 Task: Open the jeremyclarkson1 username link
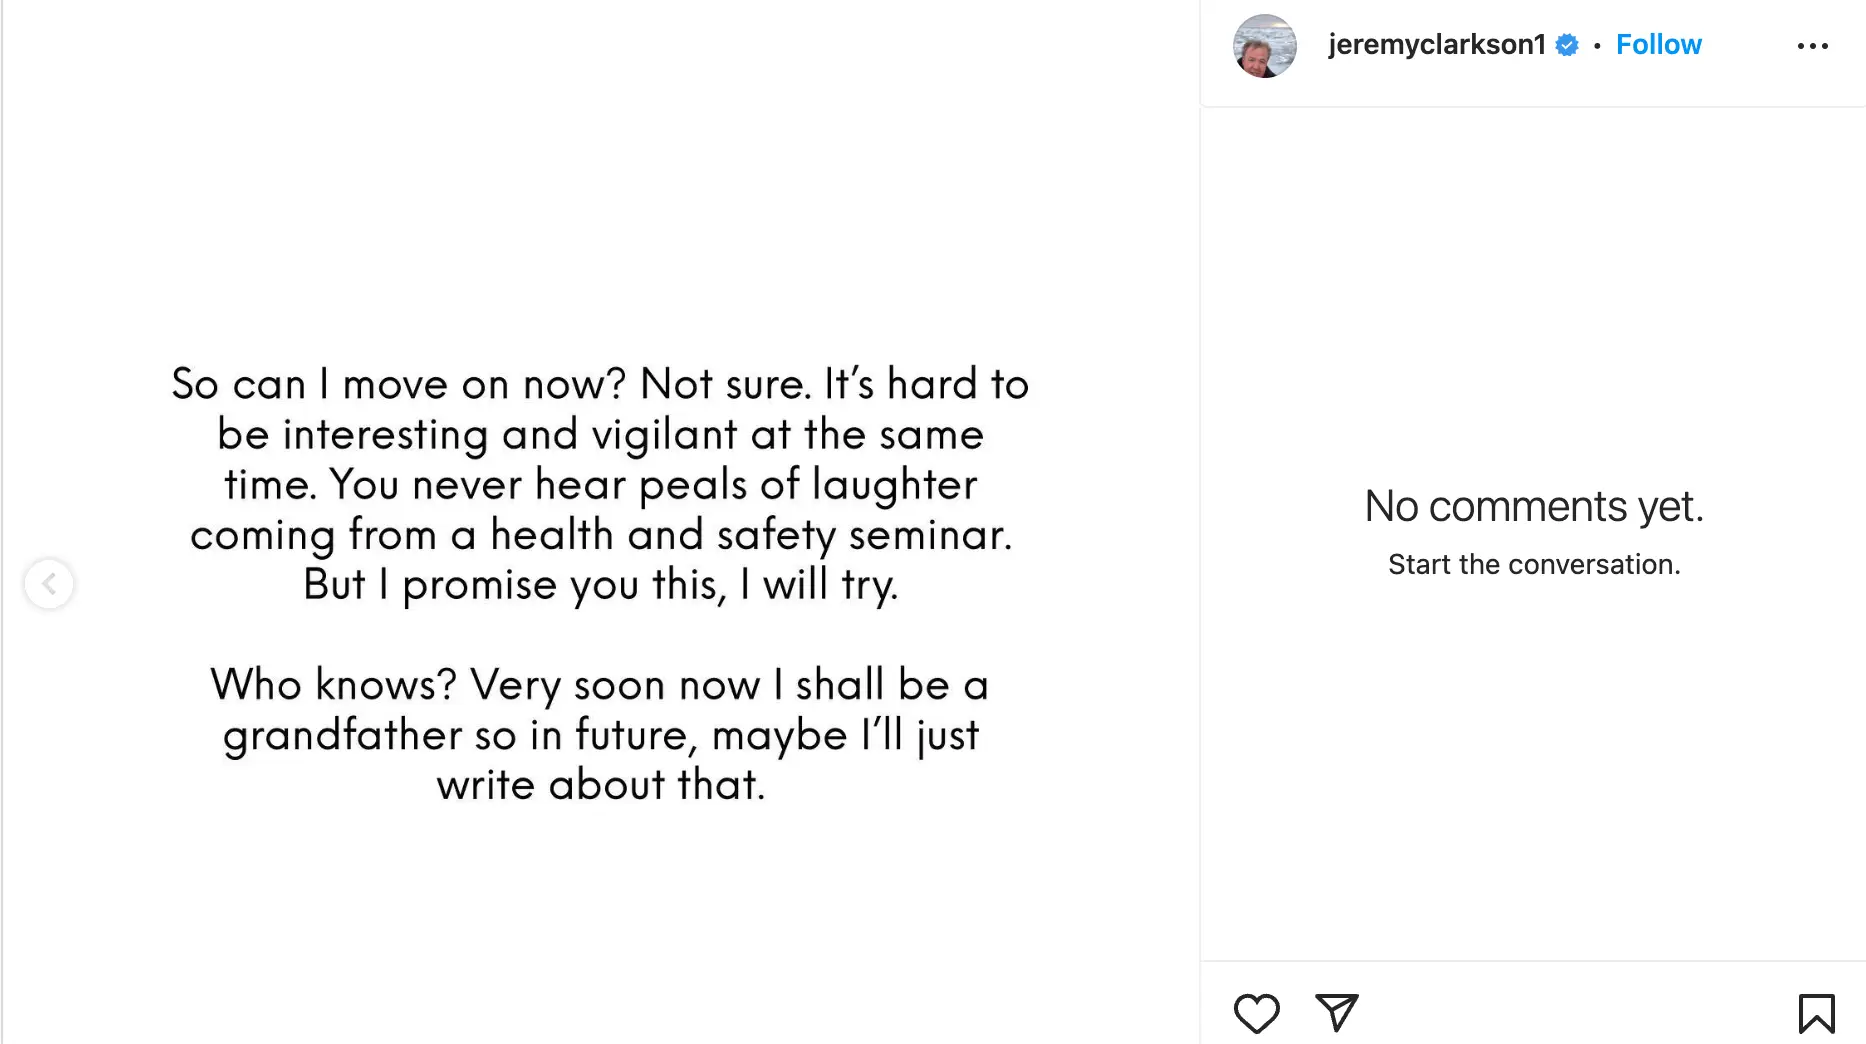(1436, 45)
